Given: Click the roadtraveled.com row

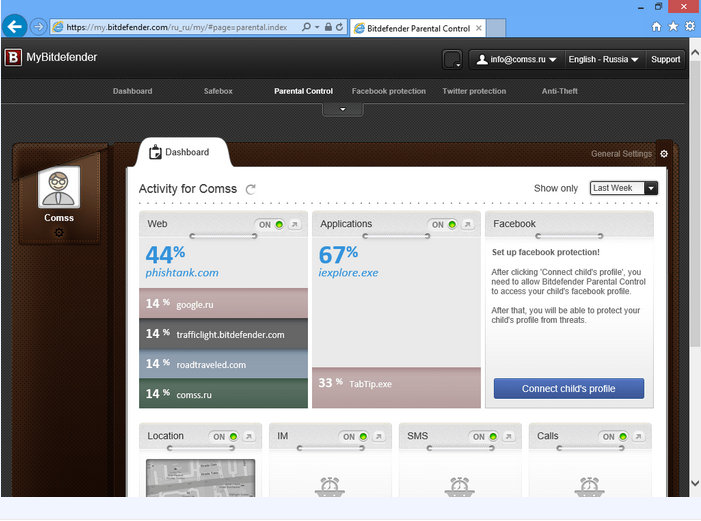Looking at the screenshot, I should 224,364.
